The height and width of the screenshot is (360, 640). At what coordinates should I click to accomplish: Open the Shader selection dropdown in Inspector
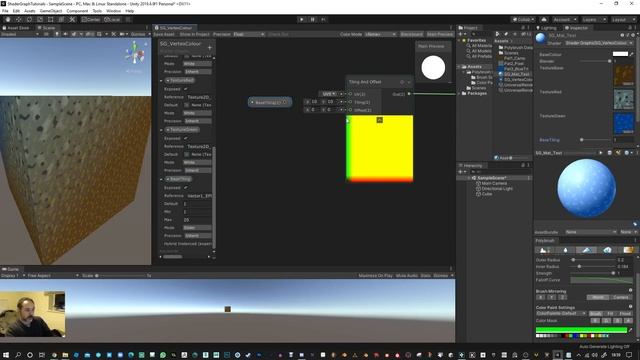(x=599, y=43)
